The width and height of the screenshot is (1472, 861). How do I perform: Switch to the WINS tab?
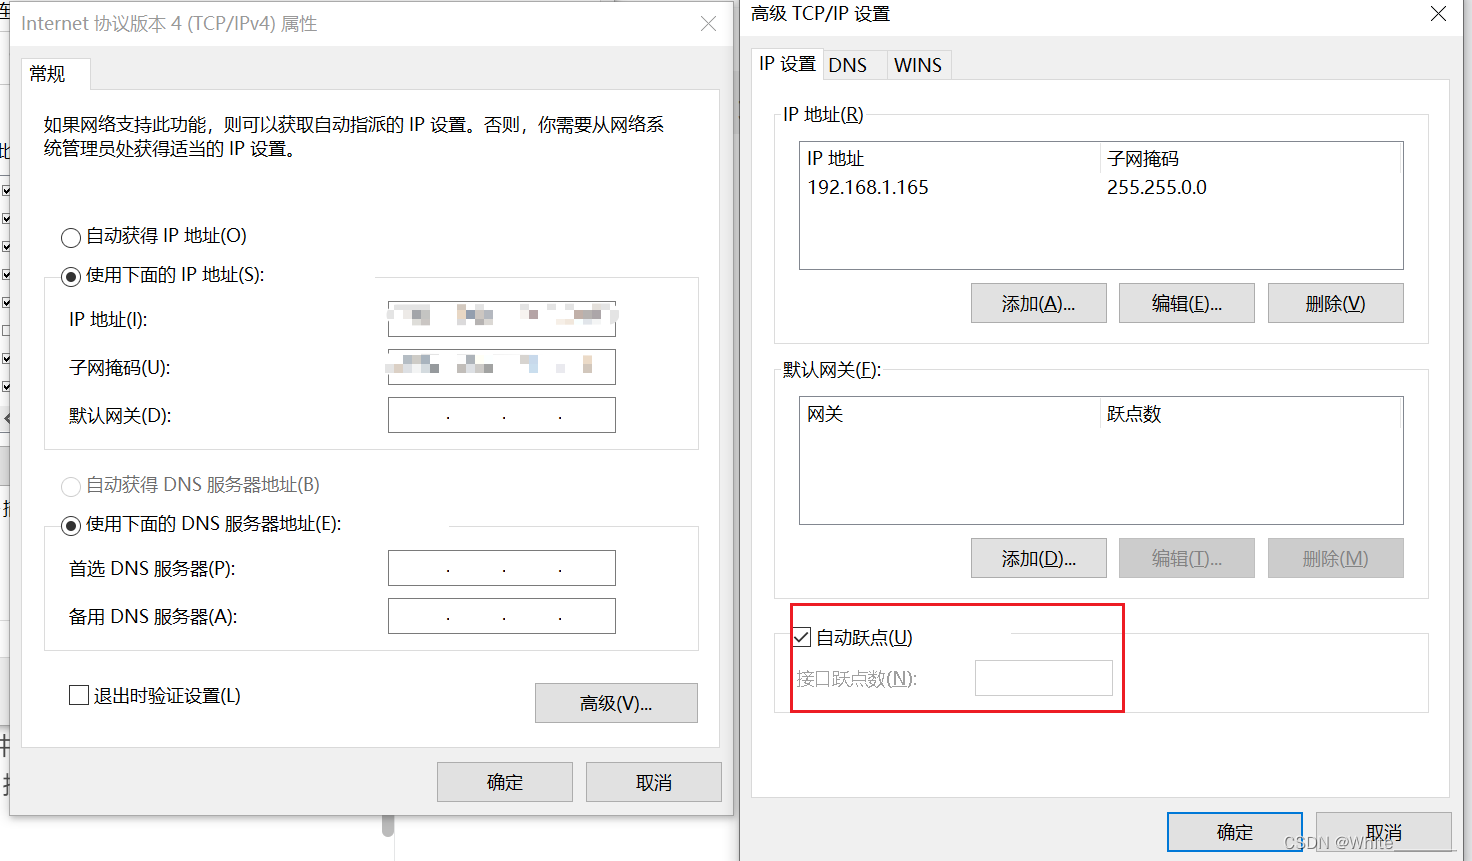coord(917,64)
